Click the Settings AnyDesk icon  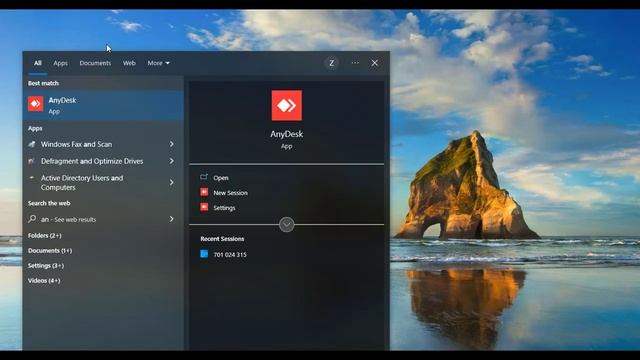click(204, 207)
